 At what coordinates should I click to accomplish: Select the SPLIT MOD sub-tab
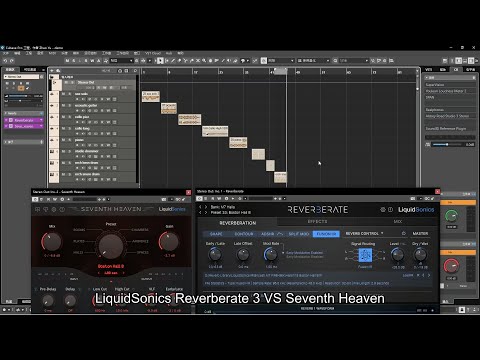(x=299, y=234)
